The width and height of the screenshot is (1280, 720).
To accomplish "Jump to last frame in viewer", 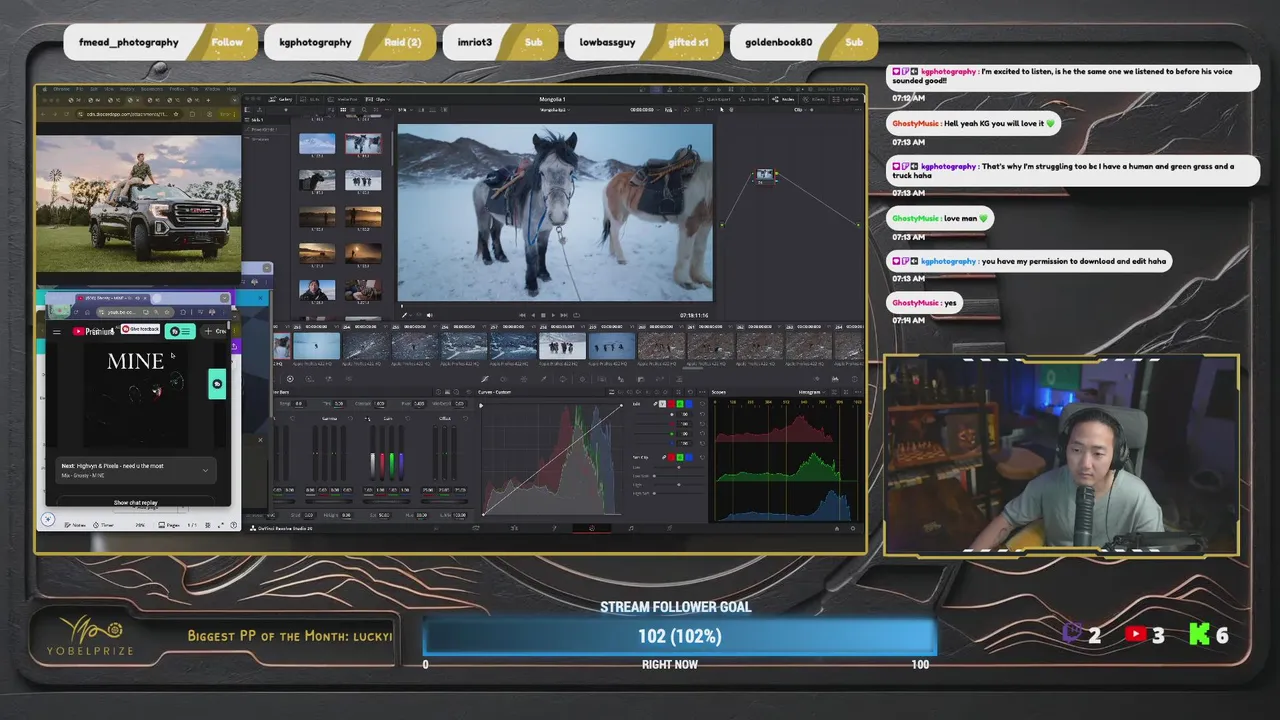I will [564, 315].
